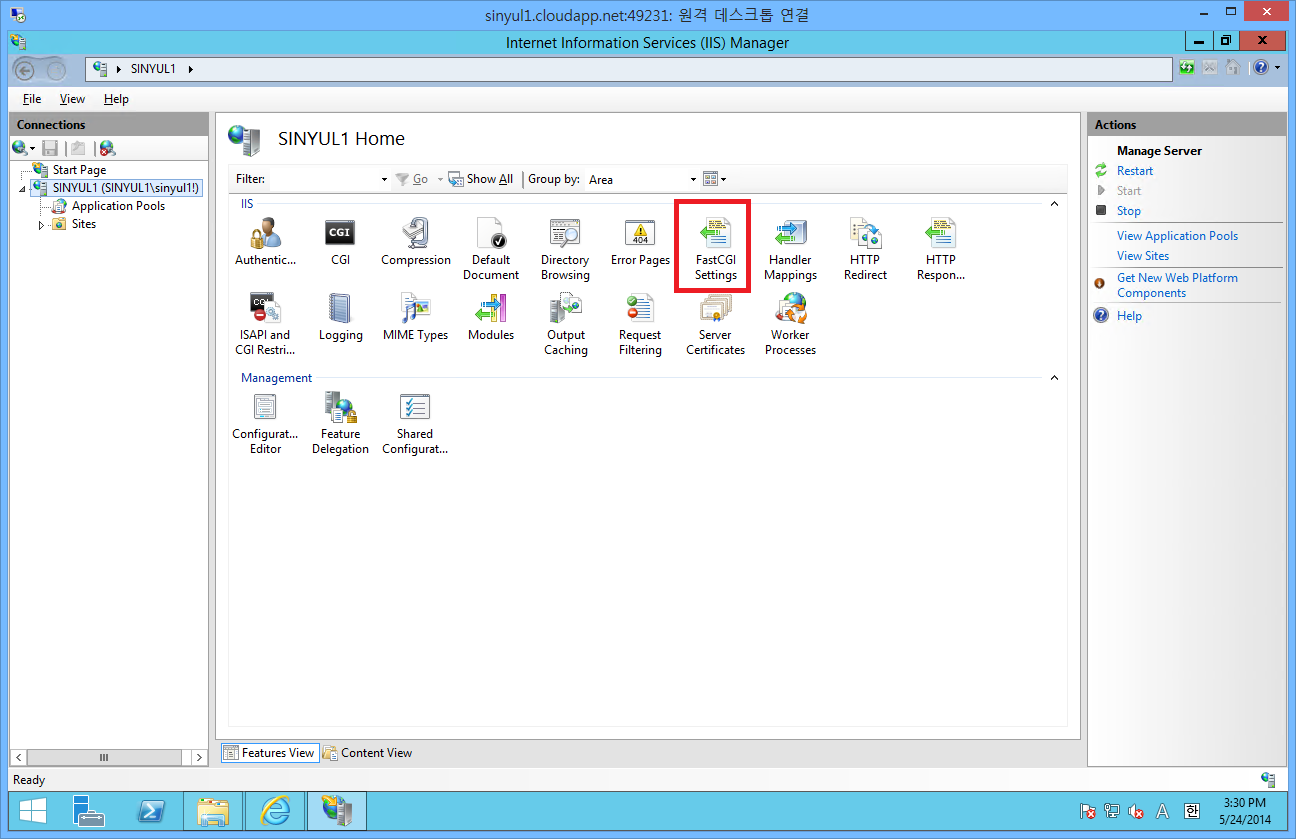Open Server Certificates feature
Viewport: 1296px width, 839px height.
715,325
